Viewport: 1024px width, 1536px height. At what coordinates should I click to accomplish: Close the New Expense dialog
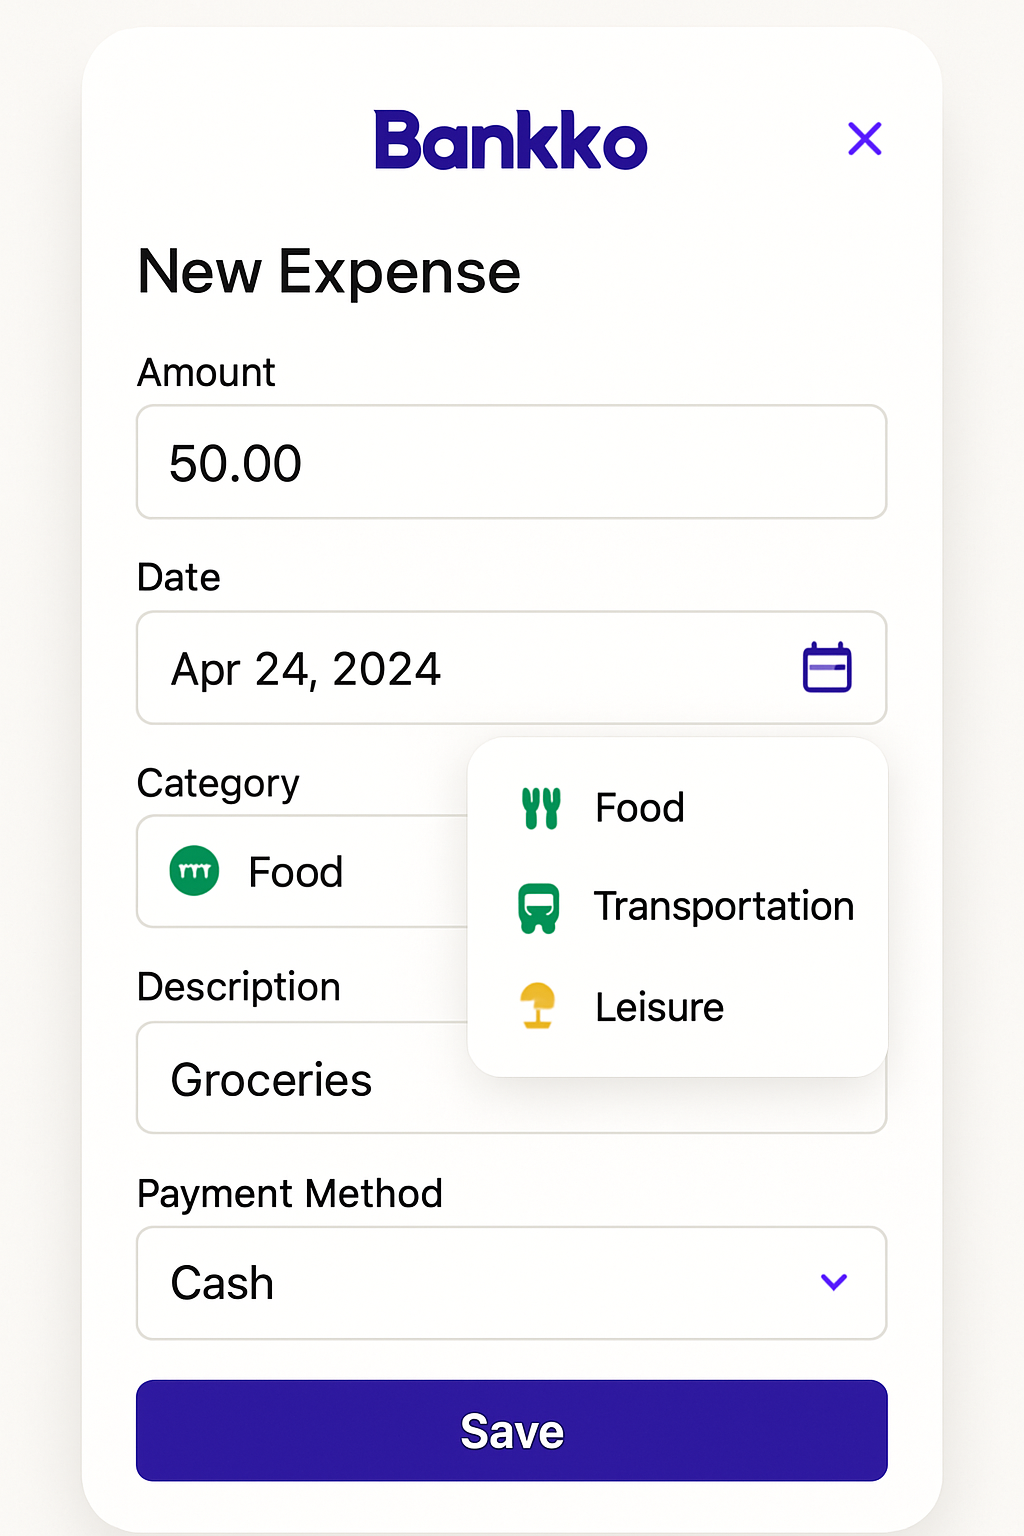coord(864,139)
